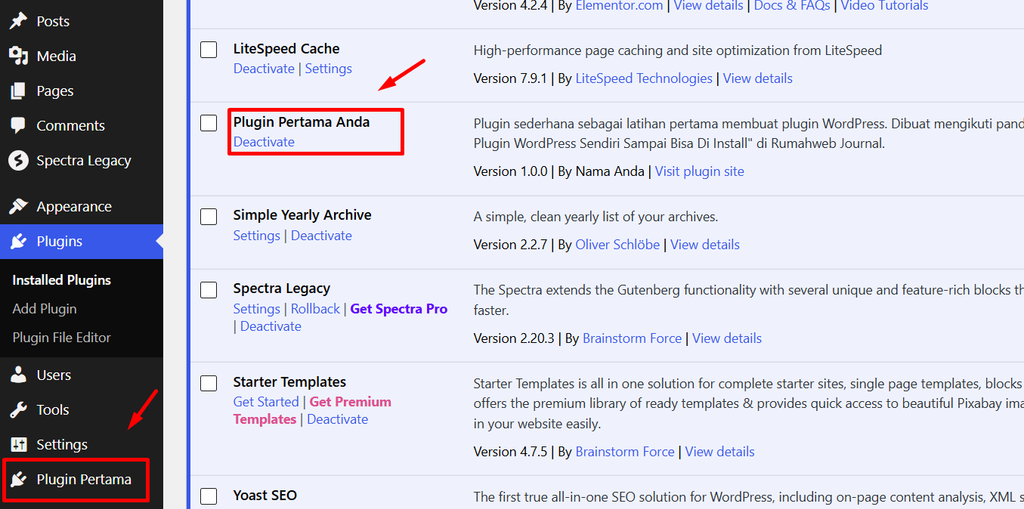View details for LiteSpeed Cache
This screenshot has height=509, width=1024.
(x=758, y=78)
